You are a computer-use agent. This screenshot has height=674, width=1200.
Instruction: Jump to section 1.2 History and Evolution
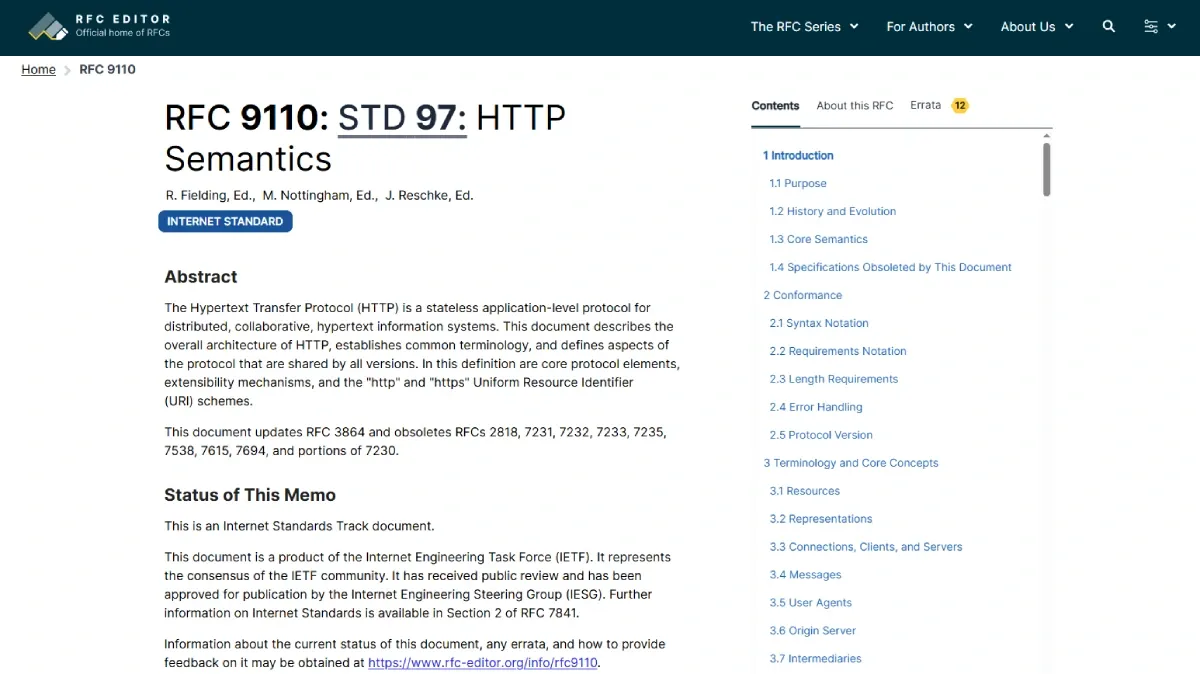point(832,212)
